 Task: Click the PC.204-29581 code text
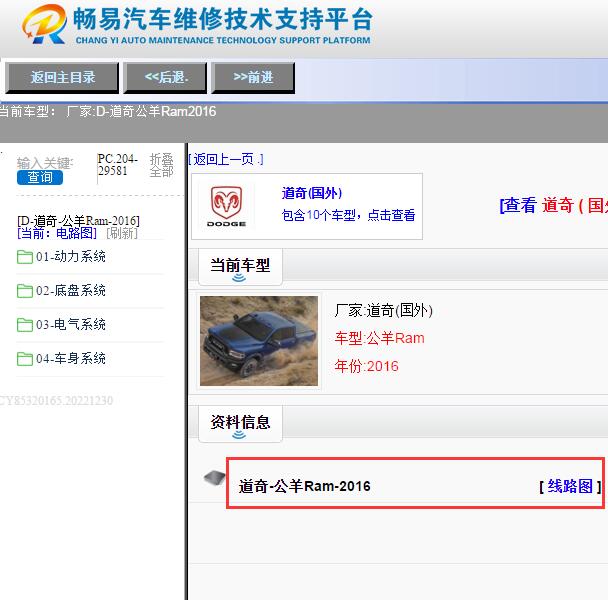117,165
